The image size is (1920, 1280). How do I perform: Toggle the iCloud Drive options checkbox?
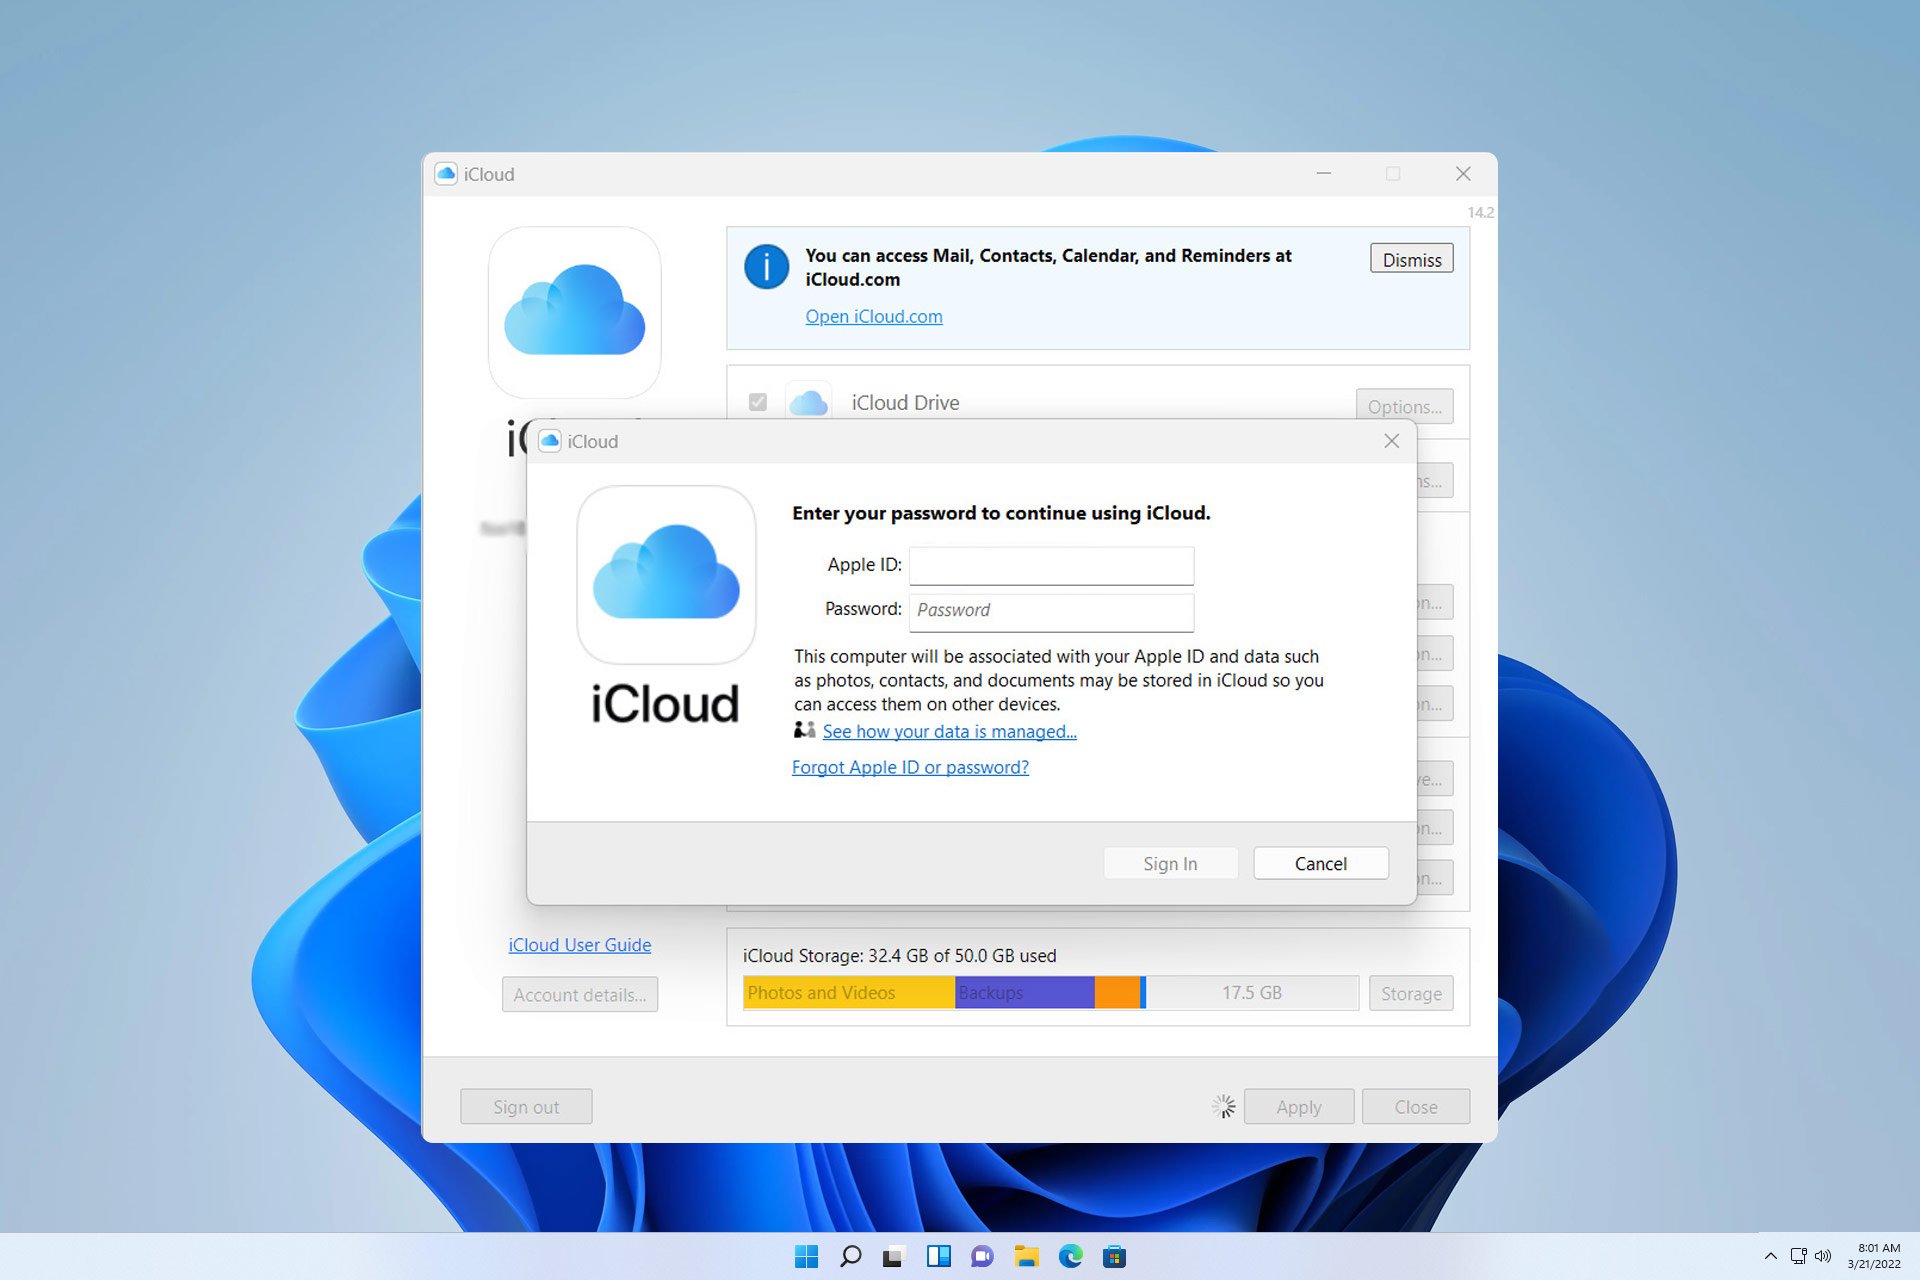coord(757,401)
